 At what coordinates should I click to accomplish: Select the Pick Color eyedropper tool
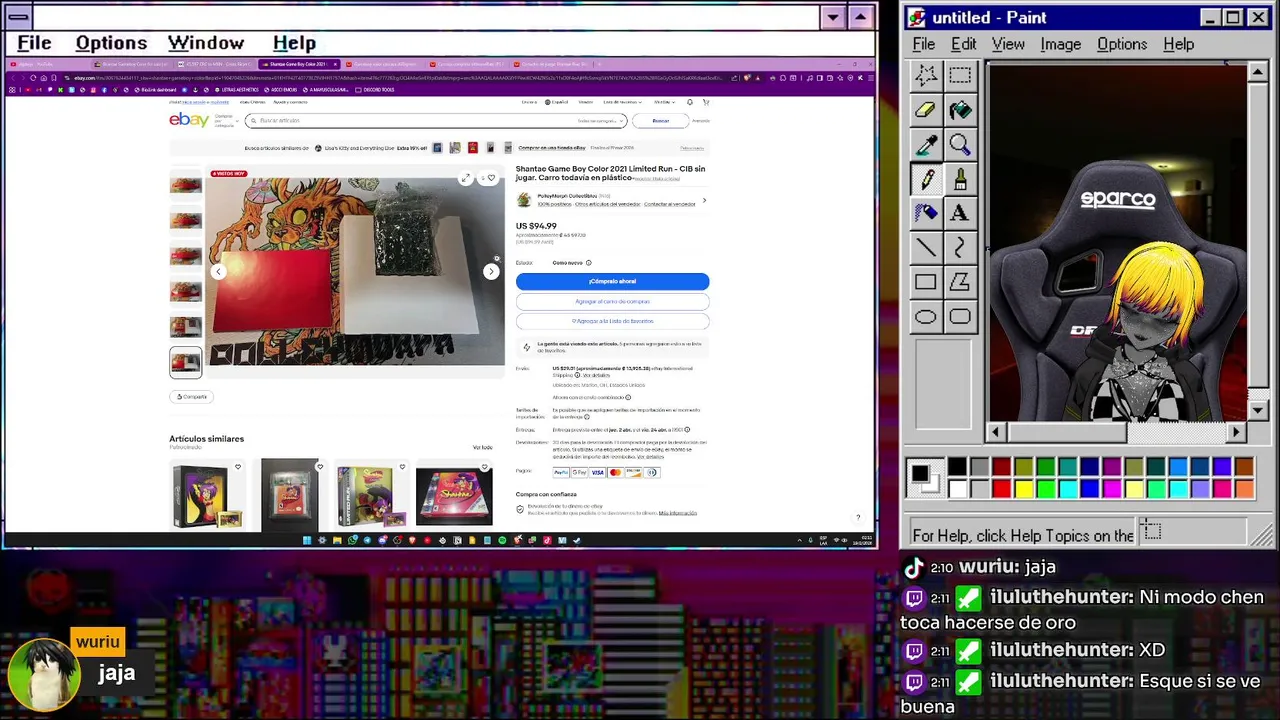click(x=926, y=145)
